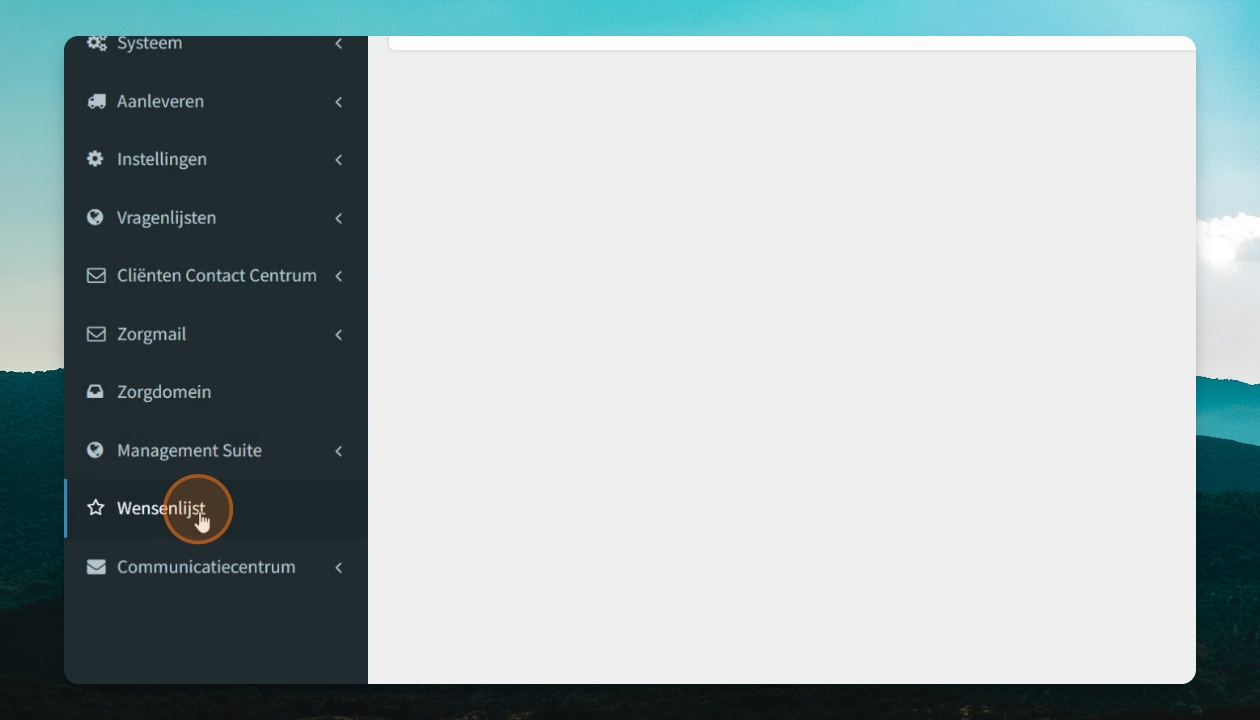Expand the Cliënten Contact Centrum chevron

339,276
